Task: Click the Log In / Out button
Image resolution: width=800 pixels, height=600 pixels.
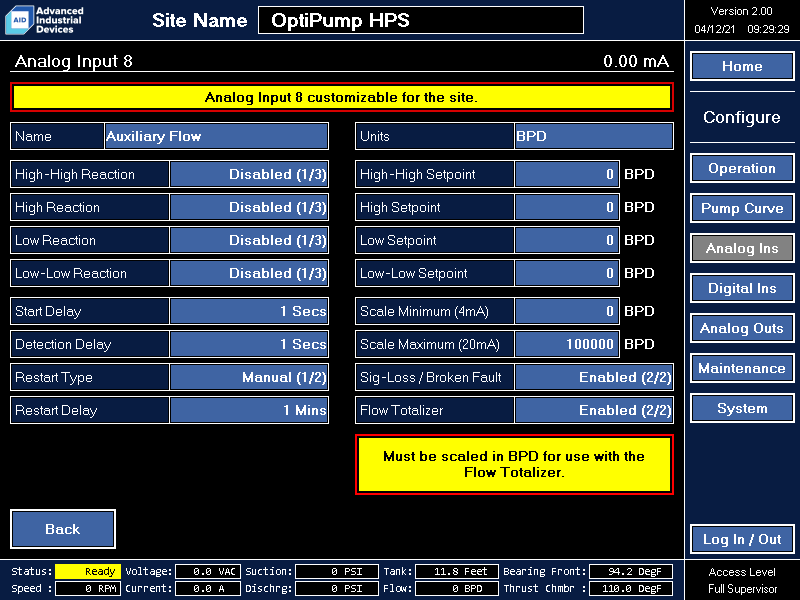Action: [x=742, y=539]
